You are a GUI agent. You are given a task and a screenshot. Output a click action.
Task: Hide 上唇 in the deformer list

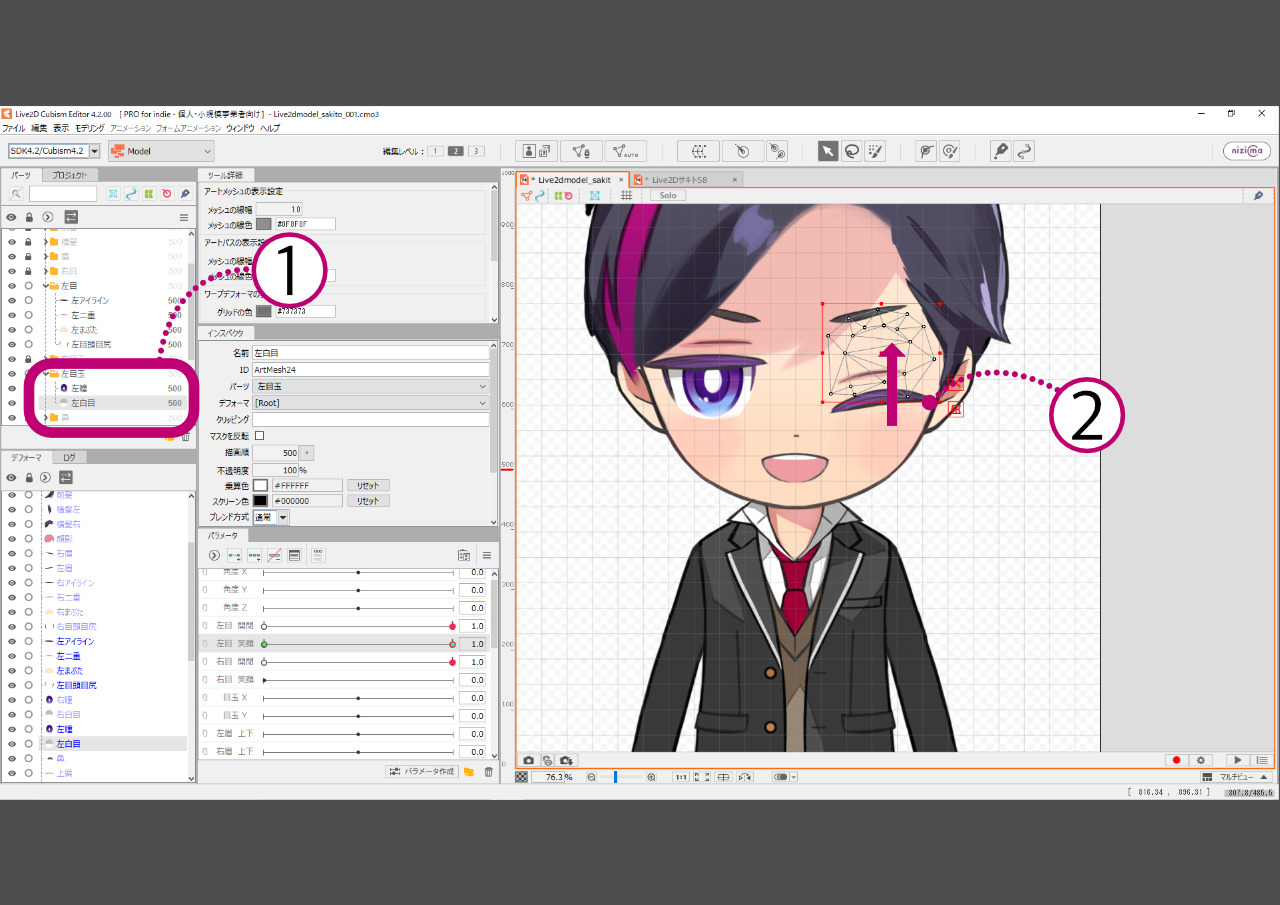(x=12, y=773)
